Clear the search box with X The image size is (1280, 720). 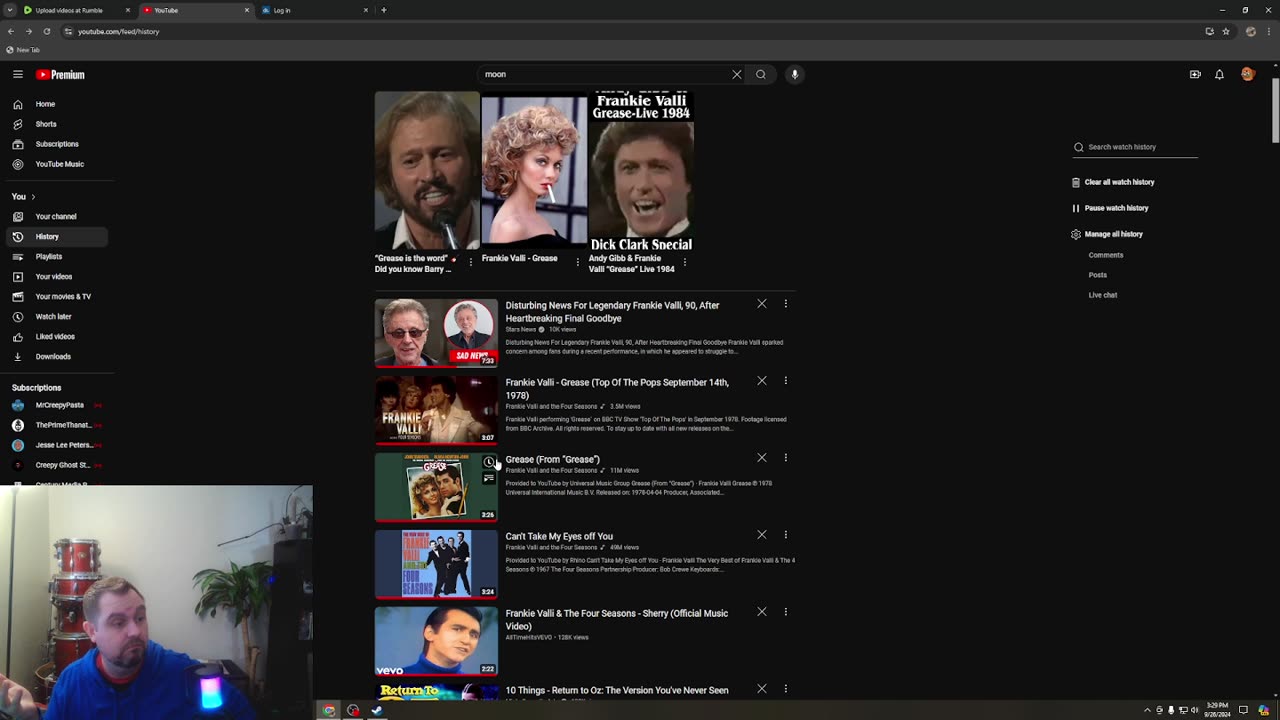coord(737,74)
